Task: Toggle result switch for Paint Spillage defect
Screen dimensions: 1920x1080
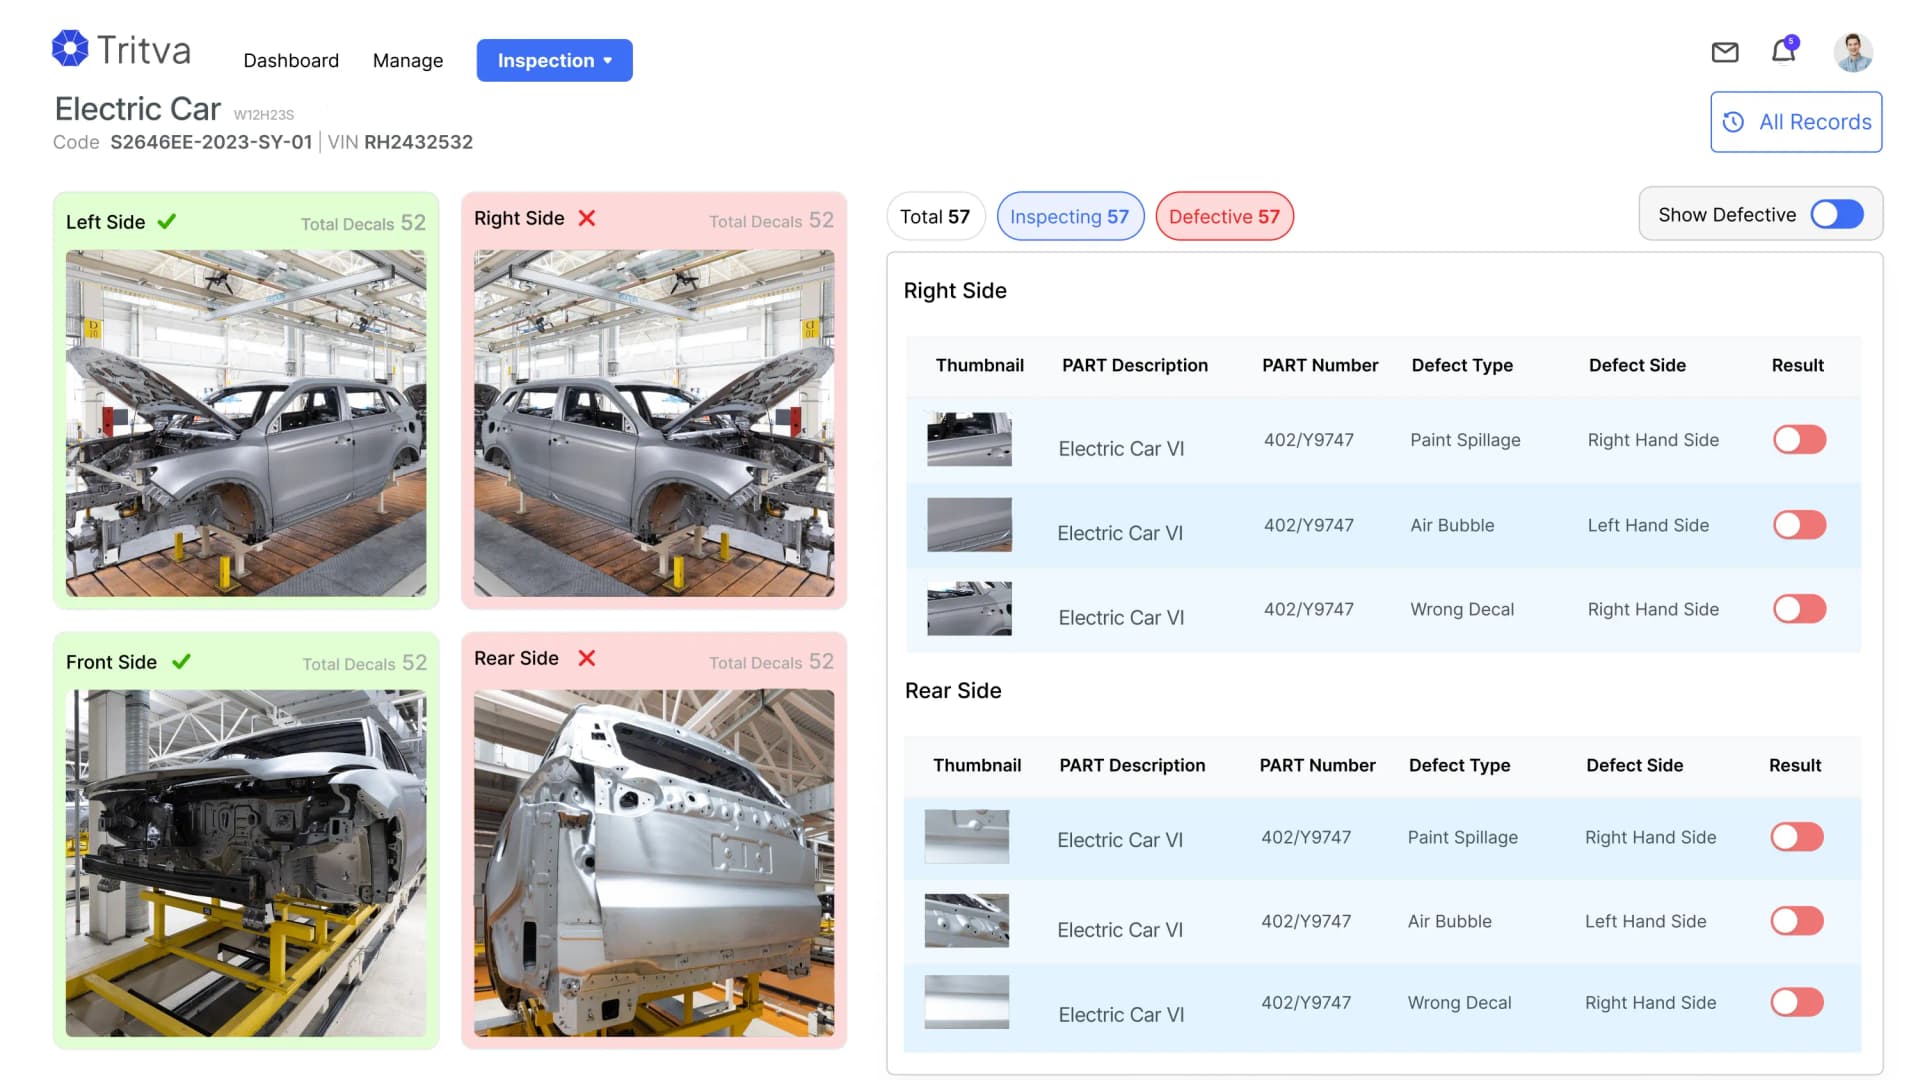Action: pos(1798,439)
